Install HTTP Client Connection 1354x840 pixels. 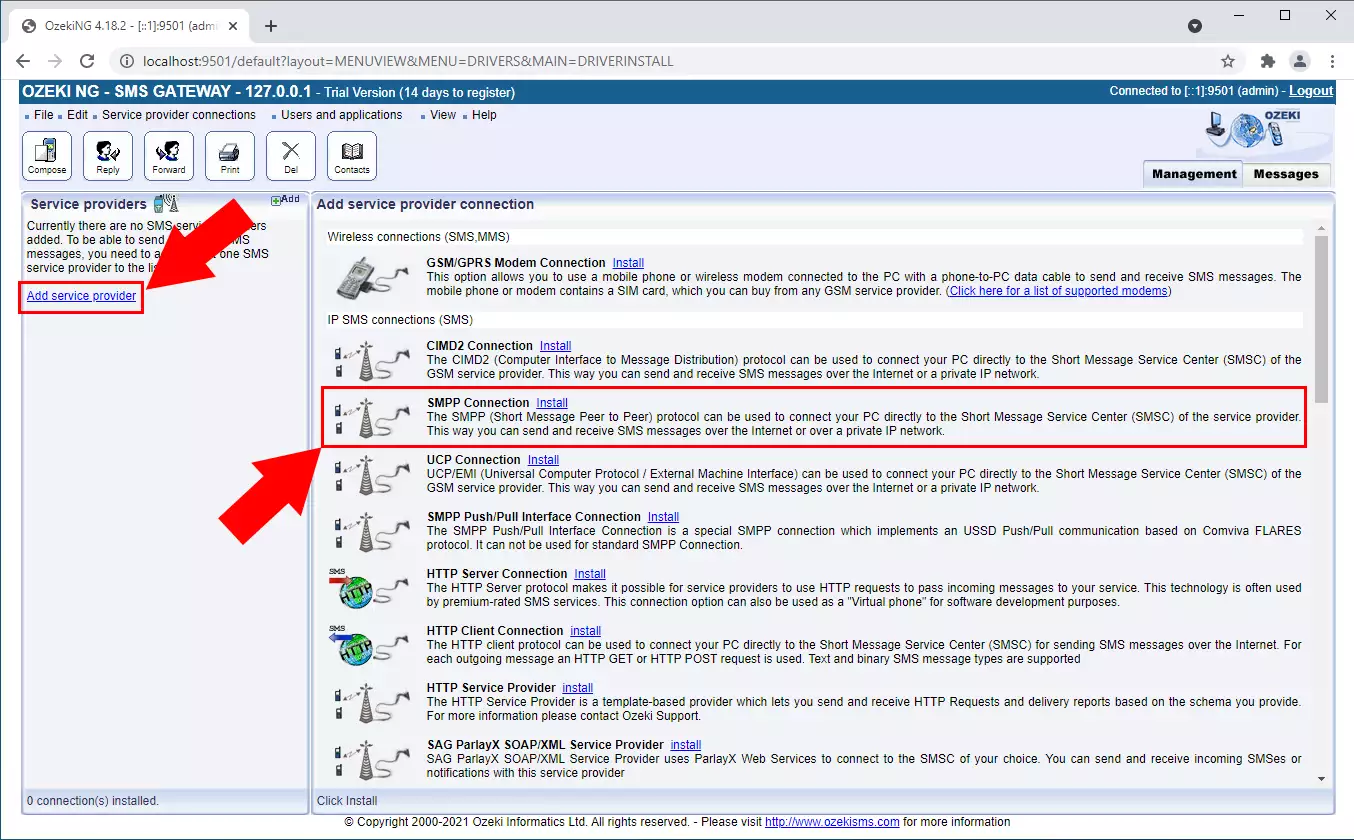point(585,631)
